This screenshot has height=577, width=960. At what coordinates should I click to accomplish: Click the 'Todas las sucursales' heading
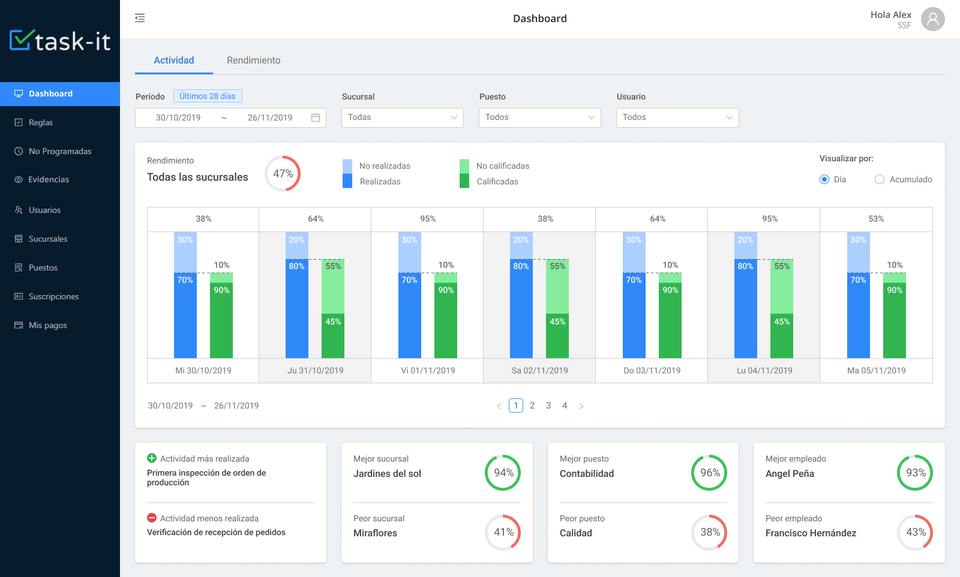coord(198,177)
